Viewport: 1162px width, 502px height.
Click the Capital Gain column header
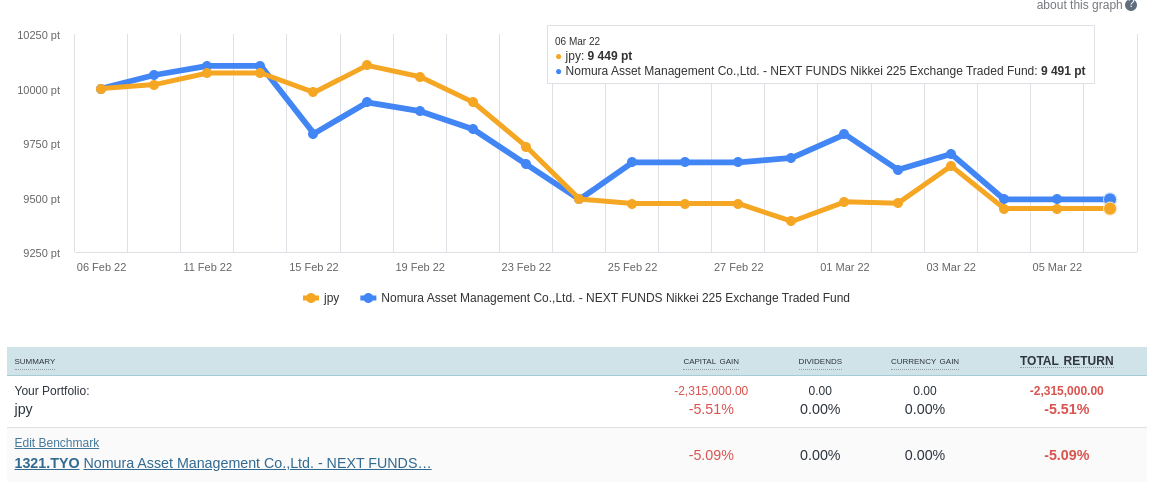pos(711,361)
